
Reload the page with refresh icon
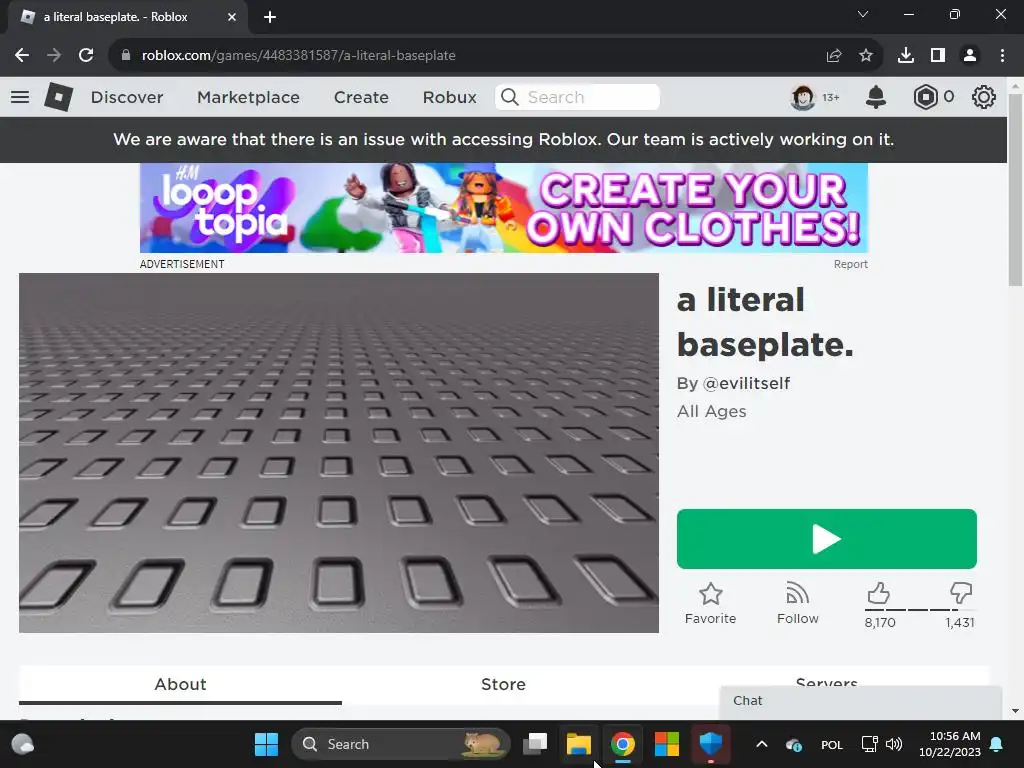tap(86, 56)
